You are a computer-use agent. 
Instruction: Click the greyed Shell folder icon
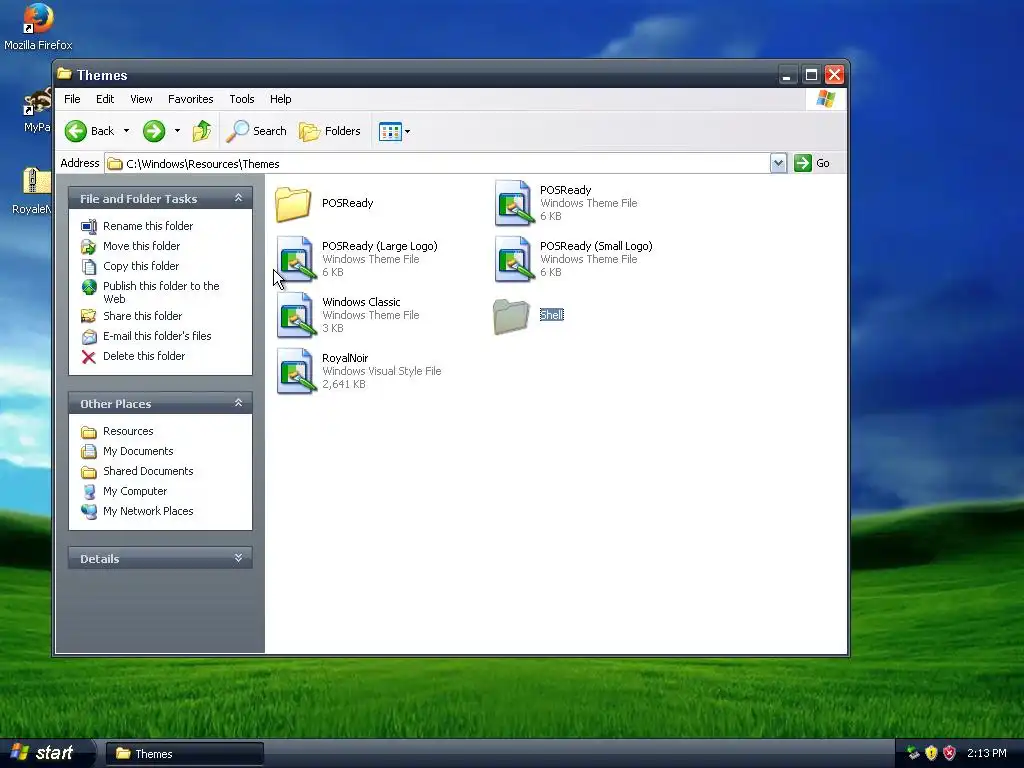click(x=511, y=316)
